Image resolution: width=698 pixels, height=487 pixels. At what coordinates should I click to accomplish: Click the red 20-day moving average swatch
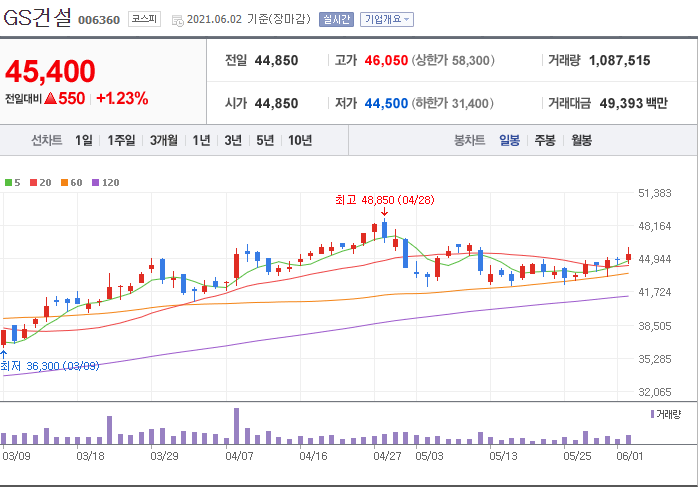33,183
